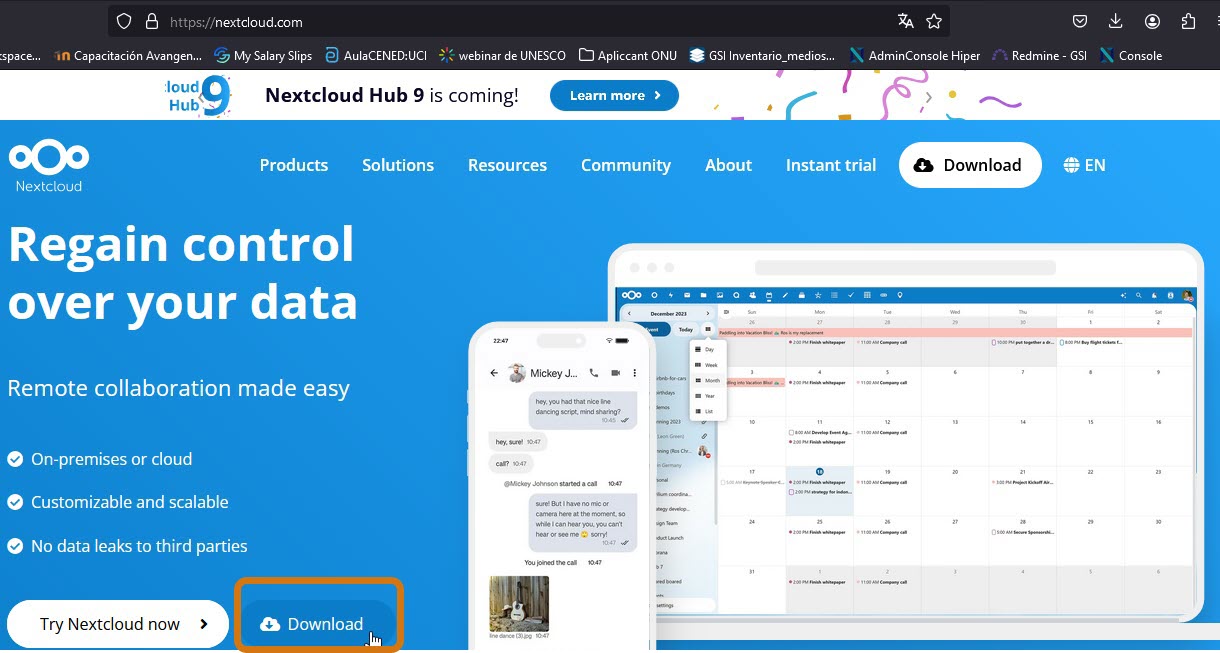
Task: Click 'No data leaks to third parties' text
Action: pos(139,546)
